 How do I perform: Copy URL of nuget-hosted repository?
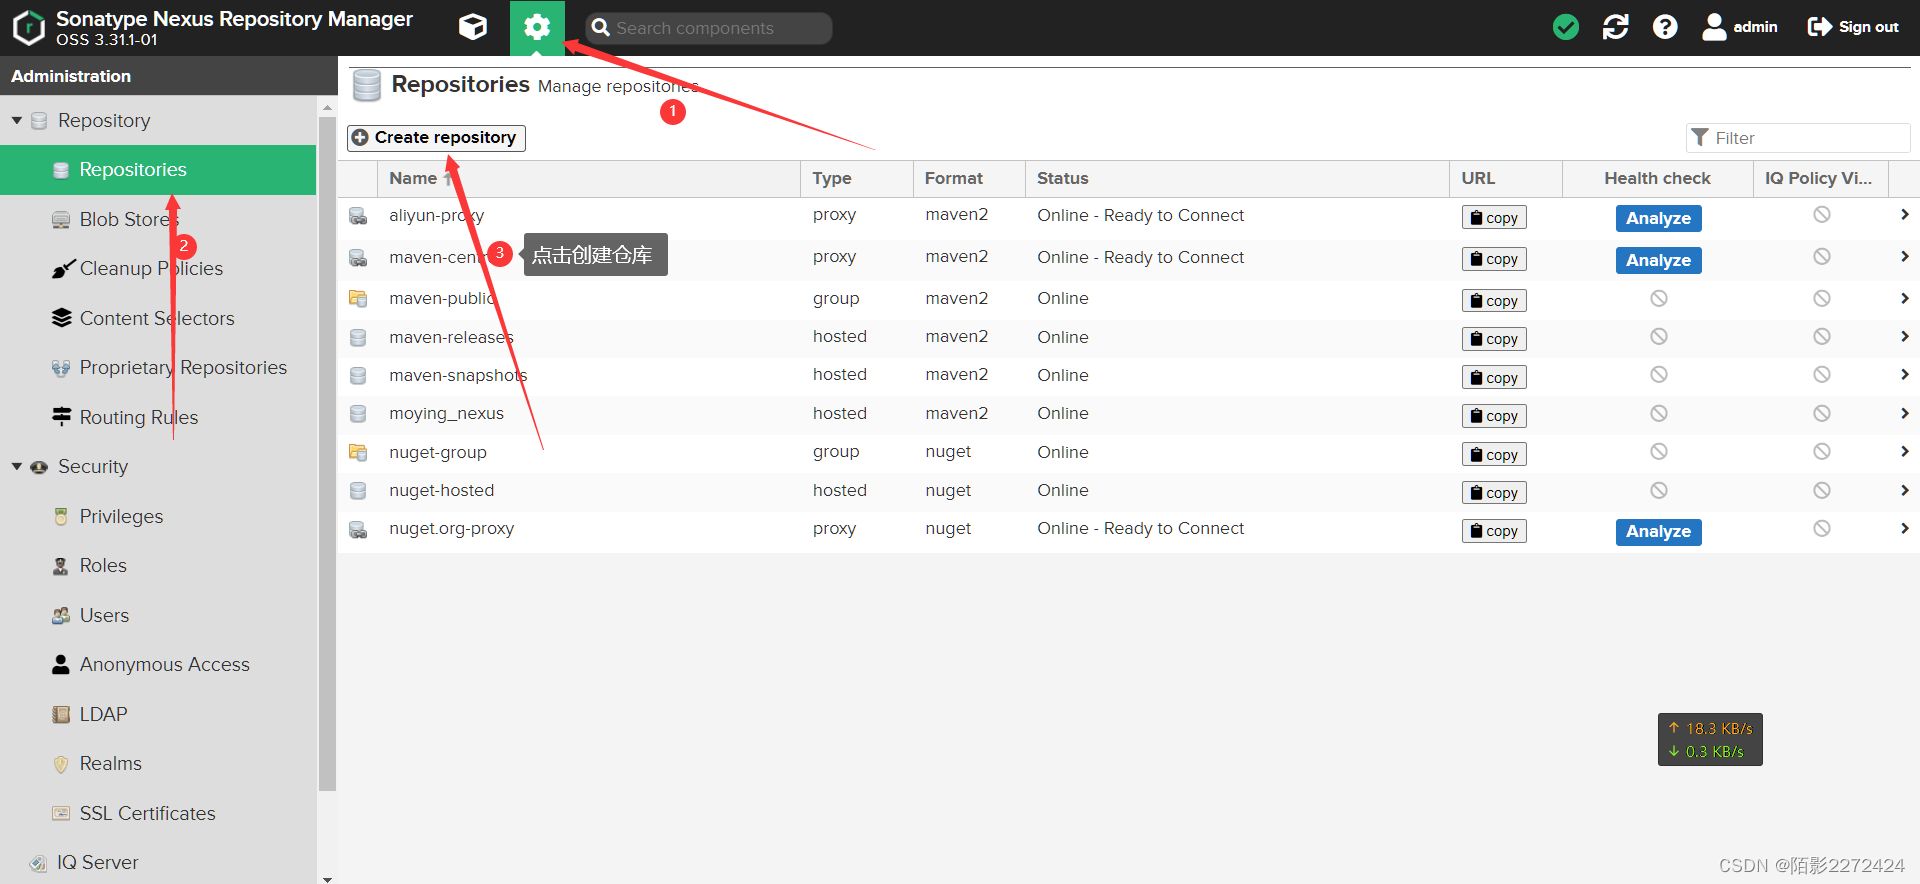1494,493
